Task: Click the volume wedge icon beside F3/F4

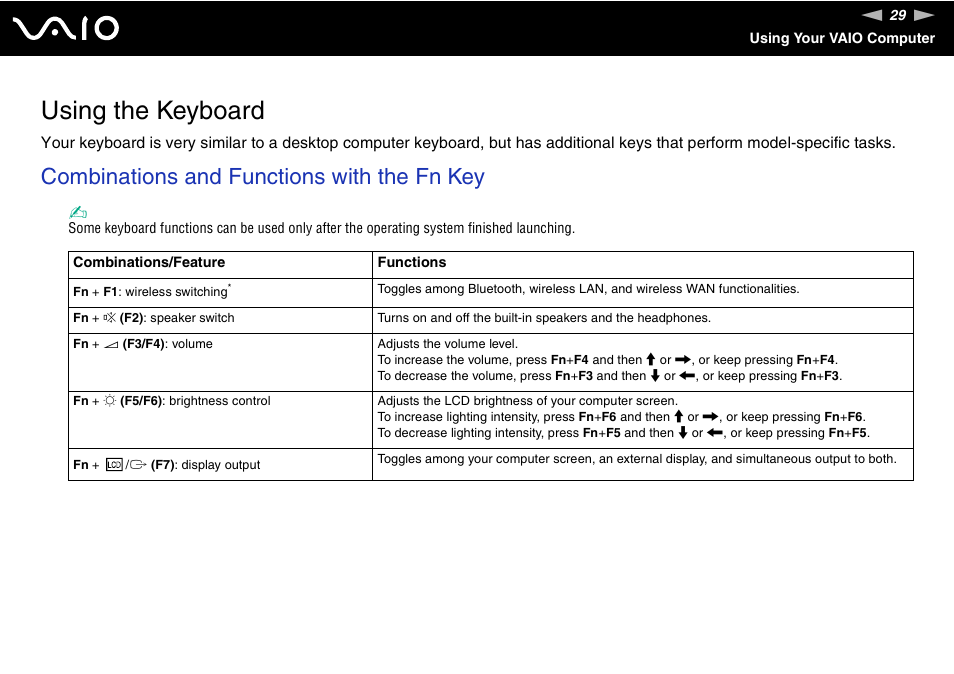Action: (110, 344)
